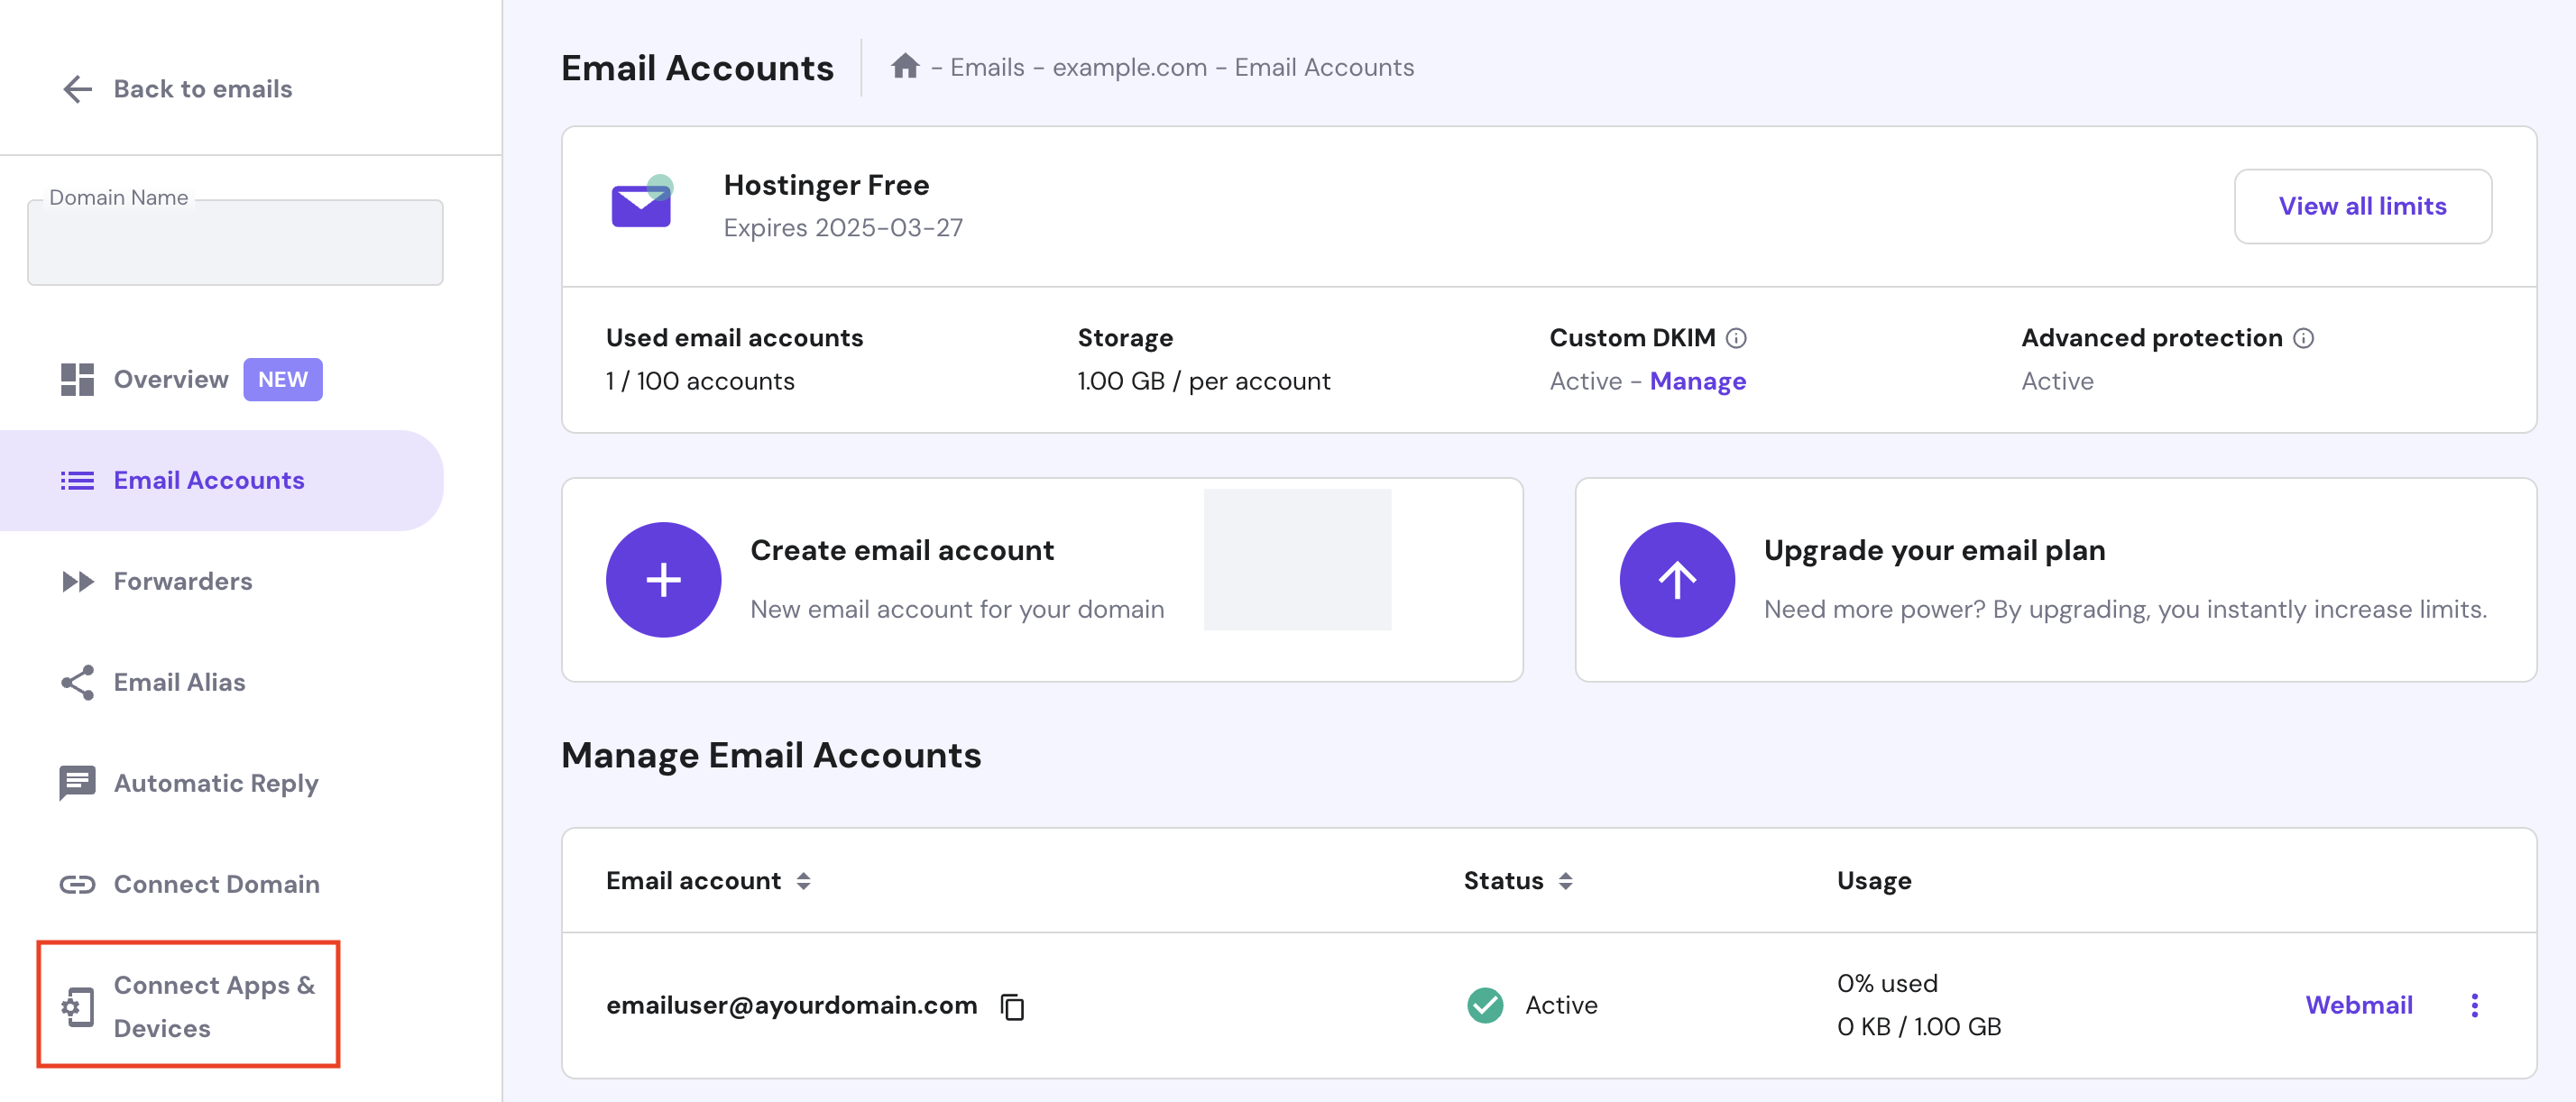This screenshot has height=1102, width=2576.
Task: Click the Domain Name input field
Action: click(235, 243)
